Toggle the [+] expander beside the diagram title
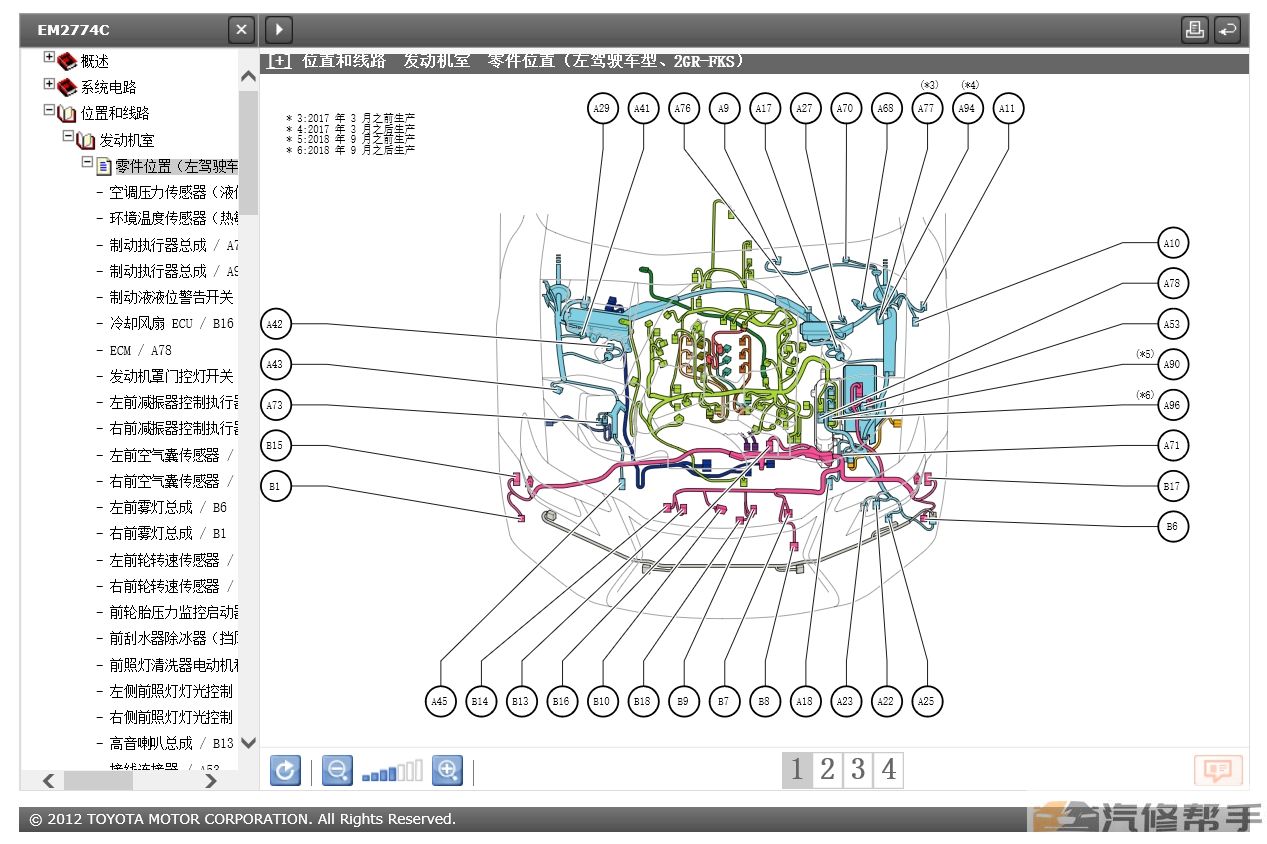1267x844 pixels. click(x=279, y=62)
